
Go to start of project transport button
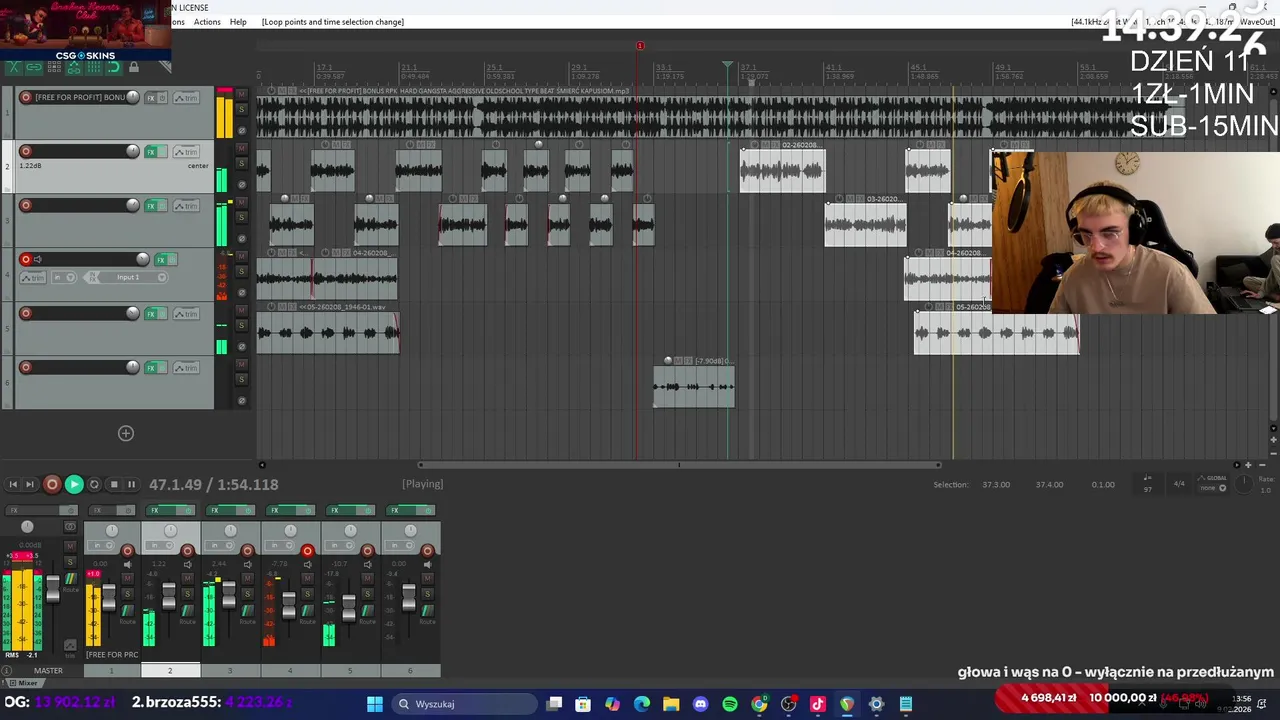(x=13, y=484)
